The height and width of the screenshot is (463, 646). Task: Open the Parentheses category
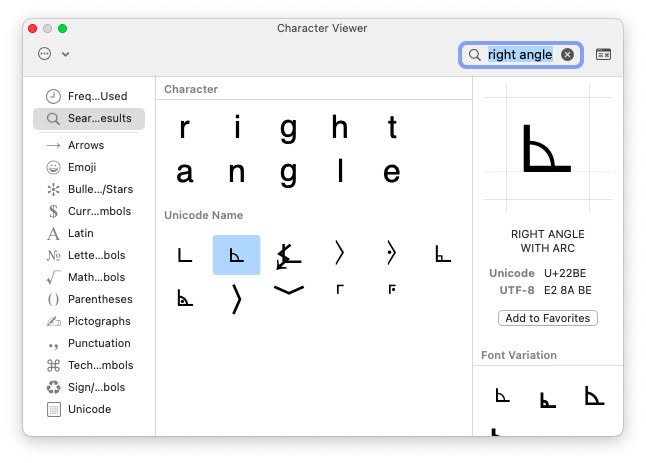pyautogui.click(x=89, y=299)
